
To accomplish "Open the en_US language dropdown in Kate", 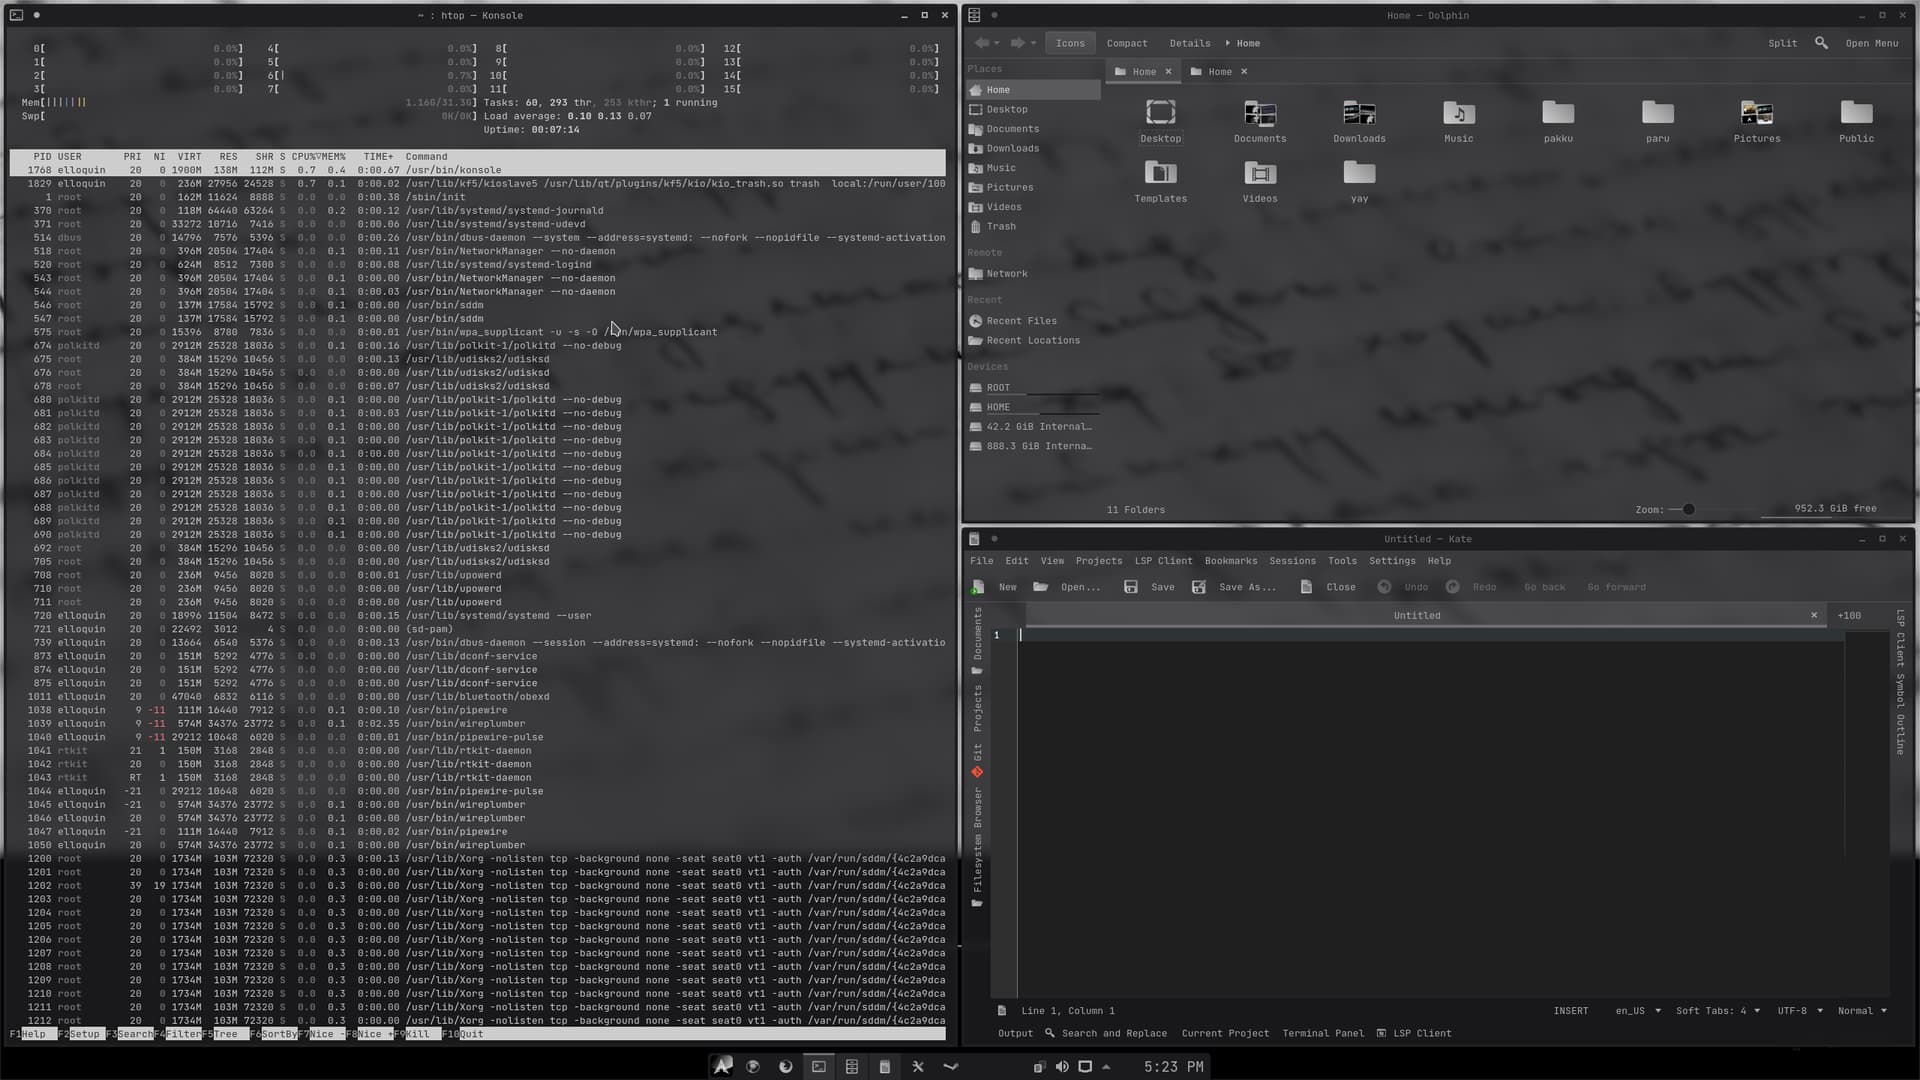I will [x=1638, y=1011].
